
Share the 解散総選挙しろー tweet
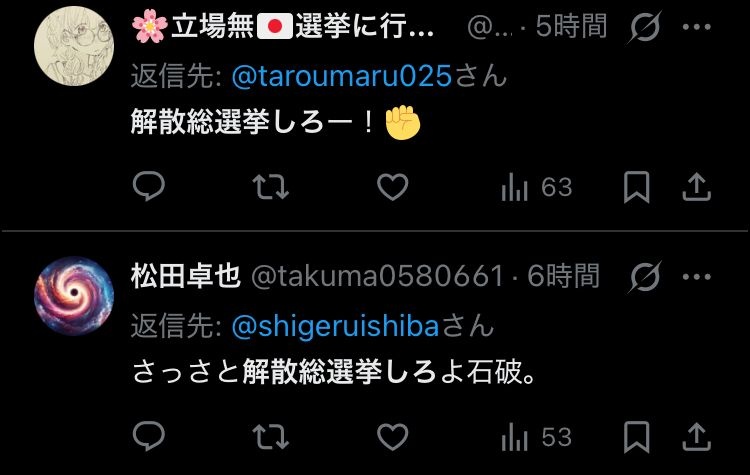tap(696, 187)
